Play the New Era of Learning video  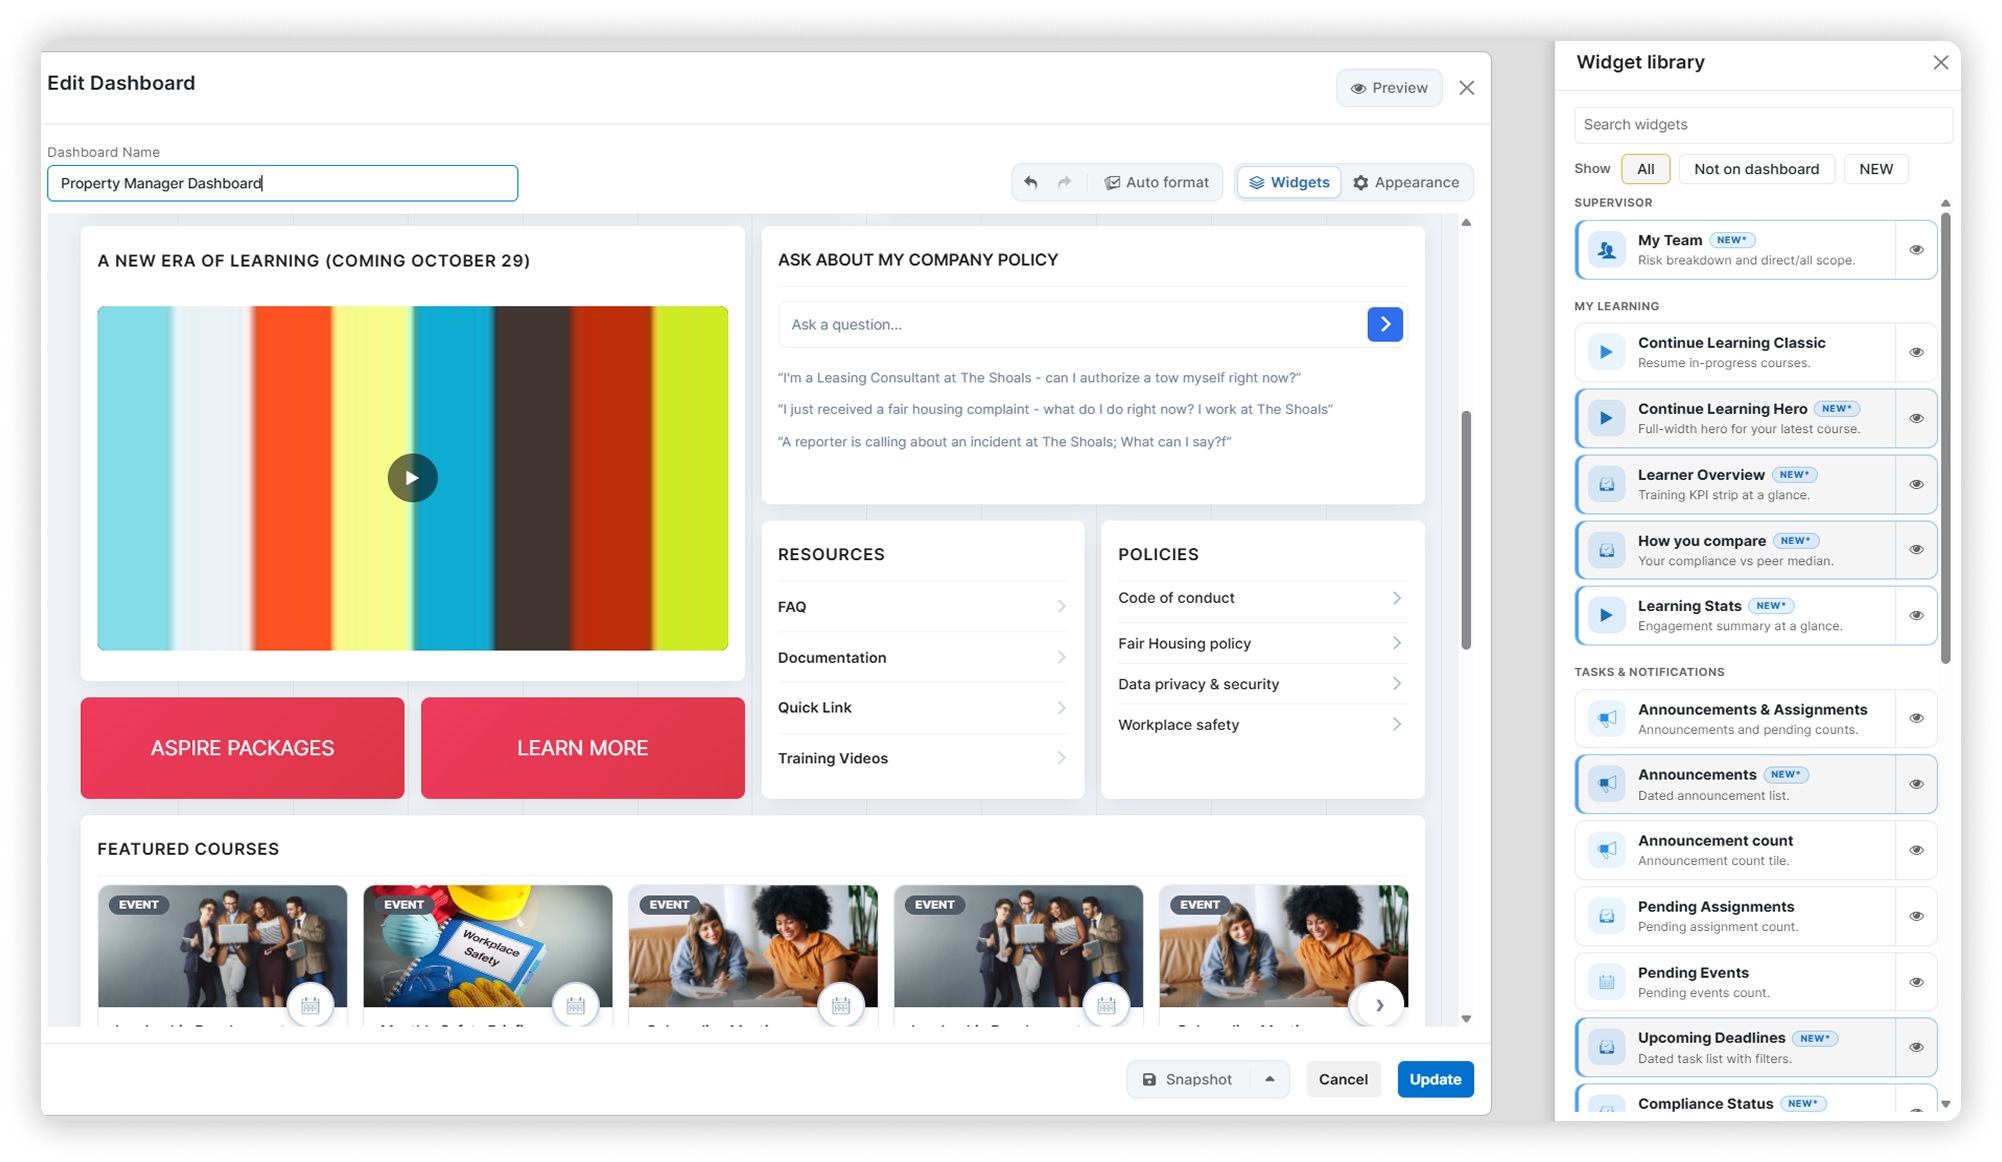412,478
